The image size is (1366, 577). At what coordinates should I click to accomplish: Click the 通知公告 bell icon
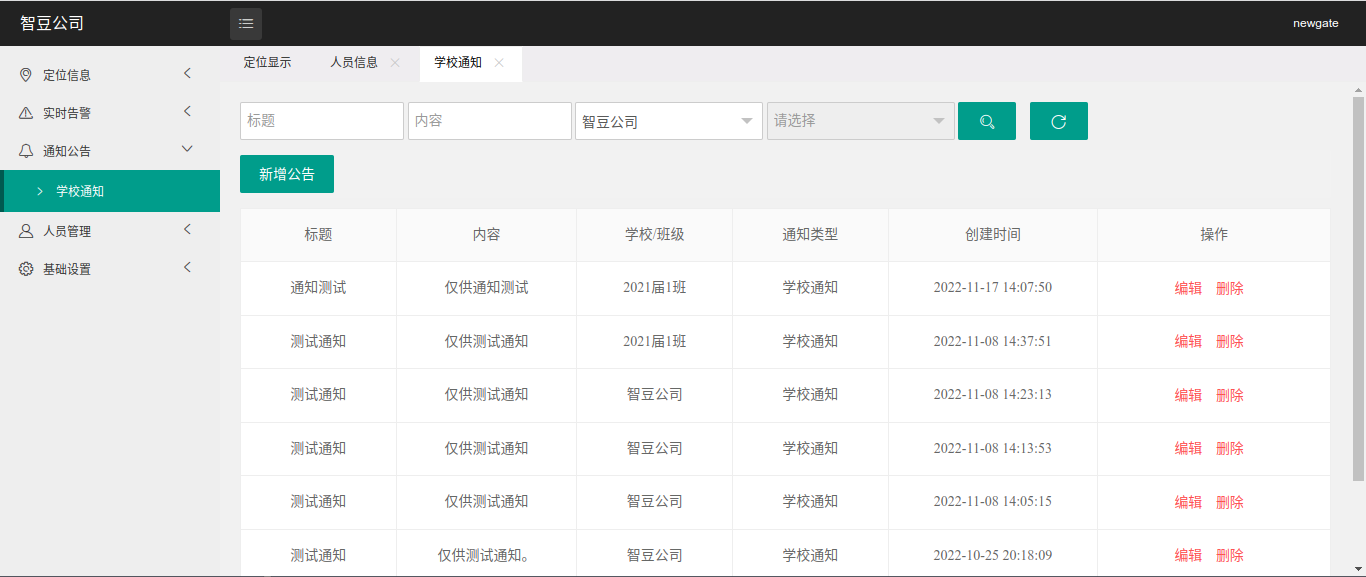point(26,151)
